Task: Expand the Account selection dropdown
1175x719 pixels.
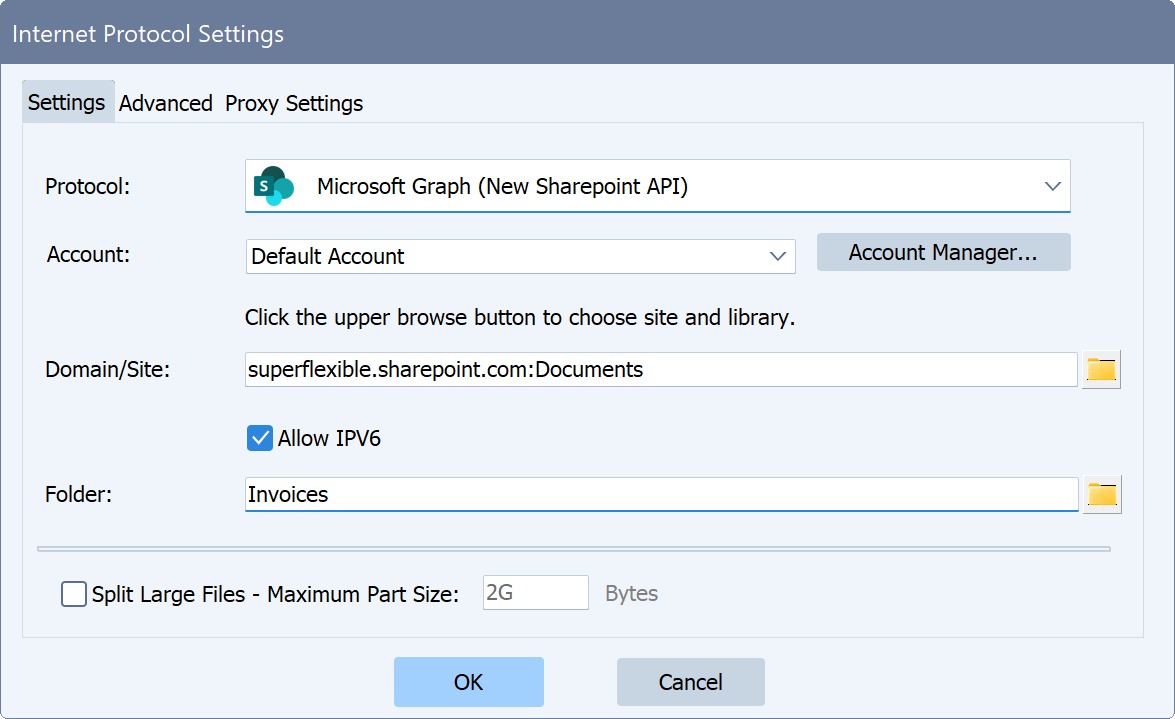Action: (x=778, y=256)
